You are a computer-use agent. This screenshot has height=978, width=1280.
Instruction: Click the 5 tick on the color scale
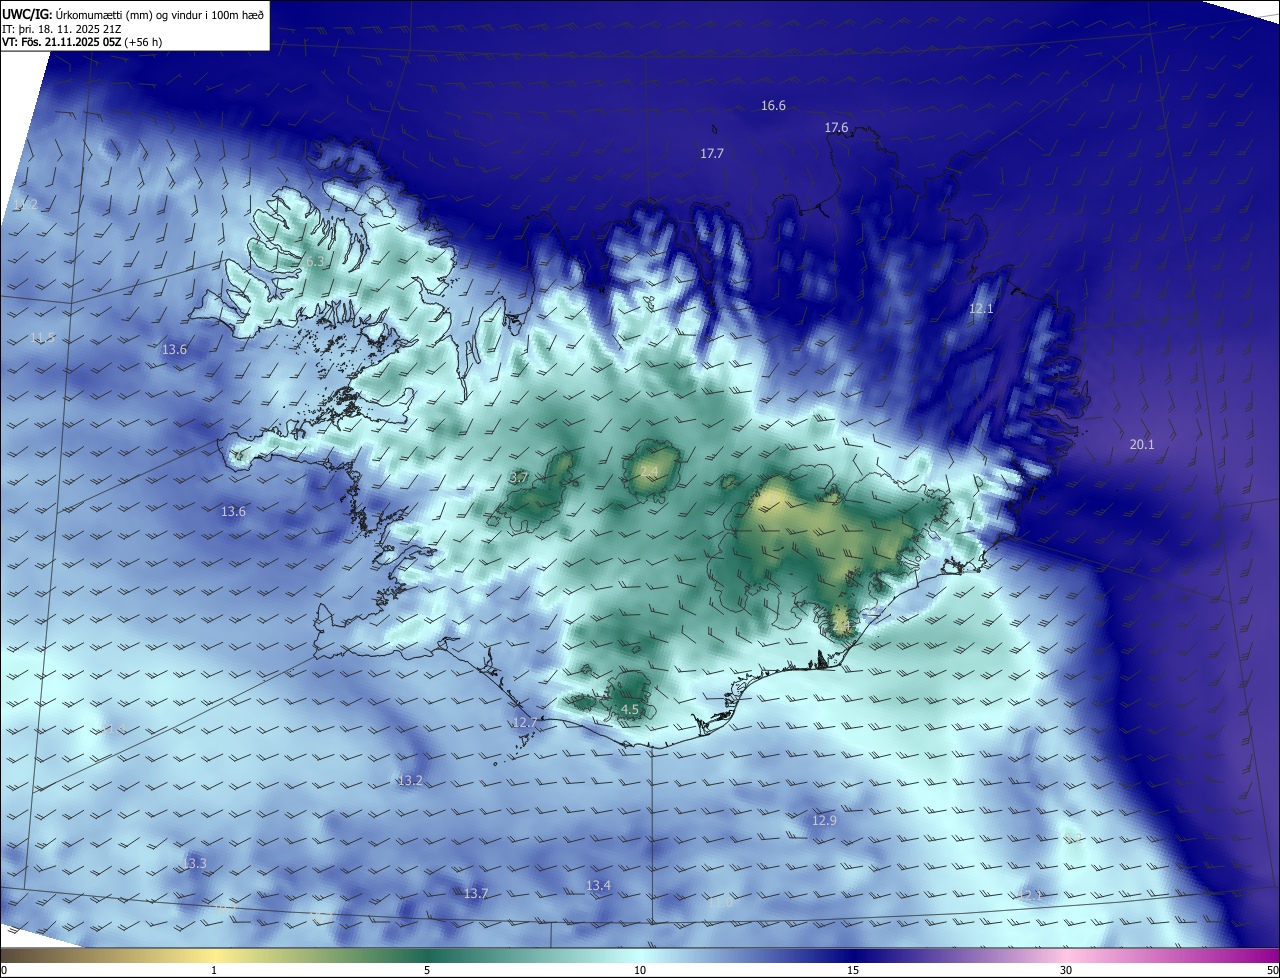(x=427, y=970)
